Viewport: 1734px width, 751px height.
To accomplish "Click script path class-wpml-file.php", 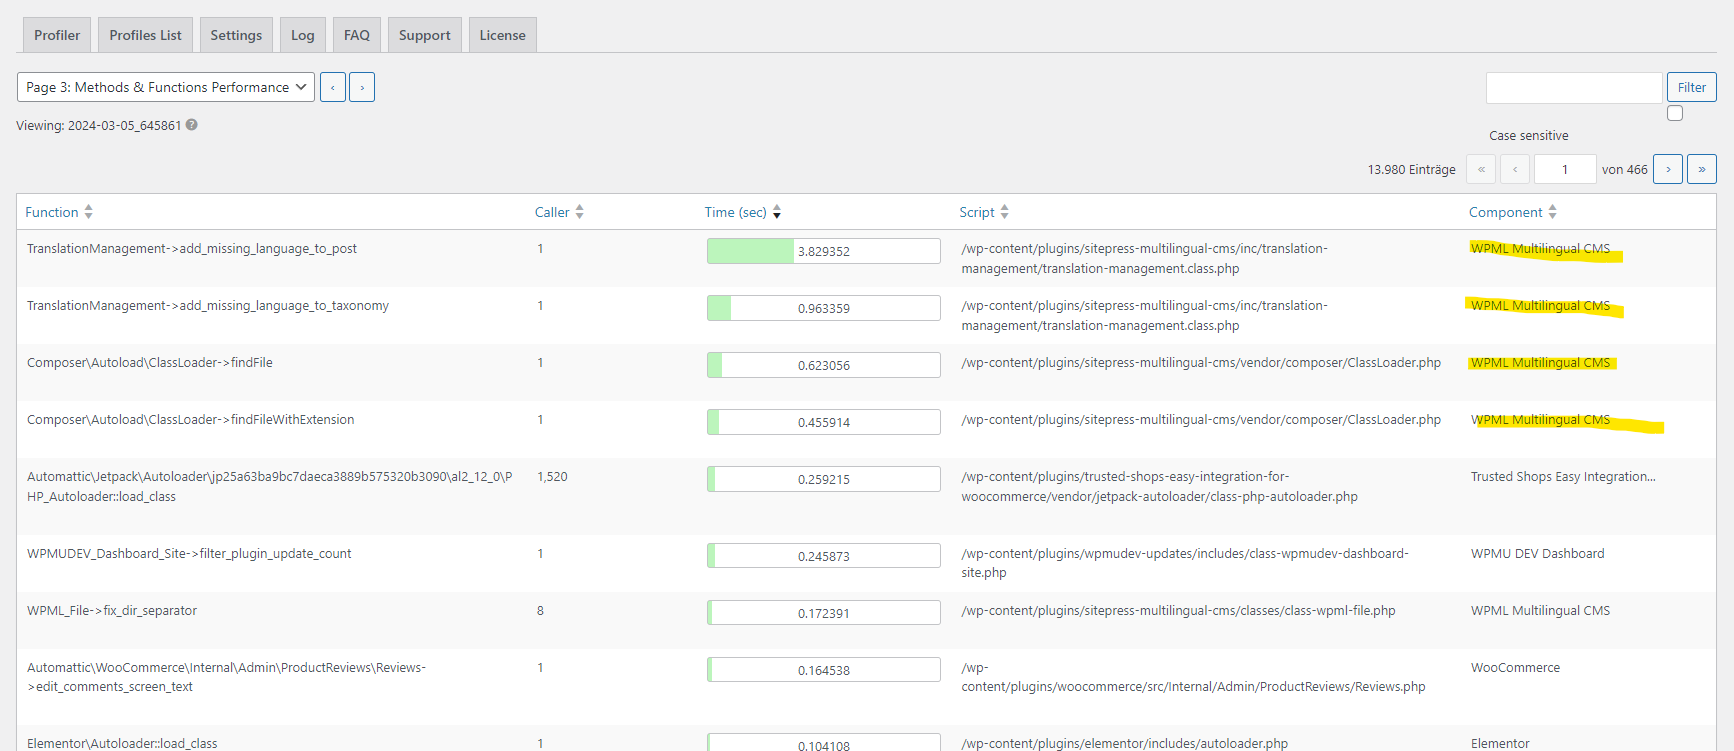I will coord(1178,610).
